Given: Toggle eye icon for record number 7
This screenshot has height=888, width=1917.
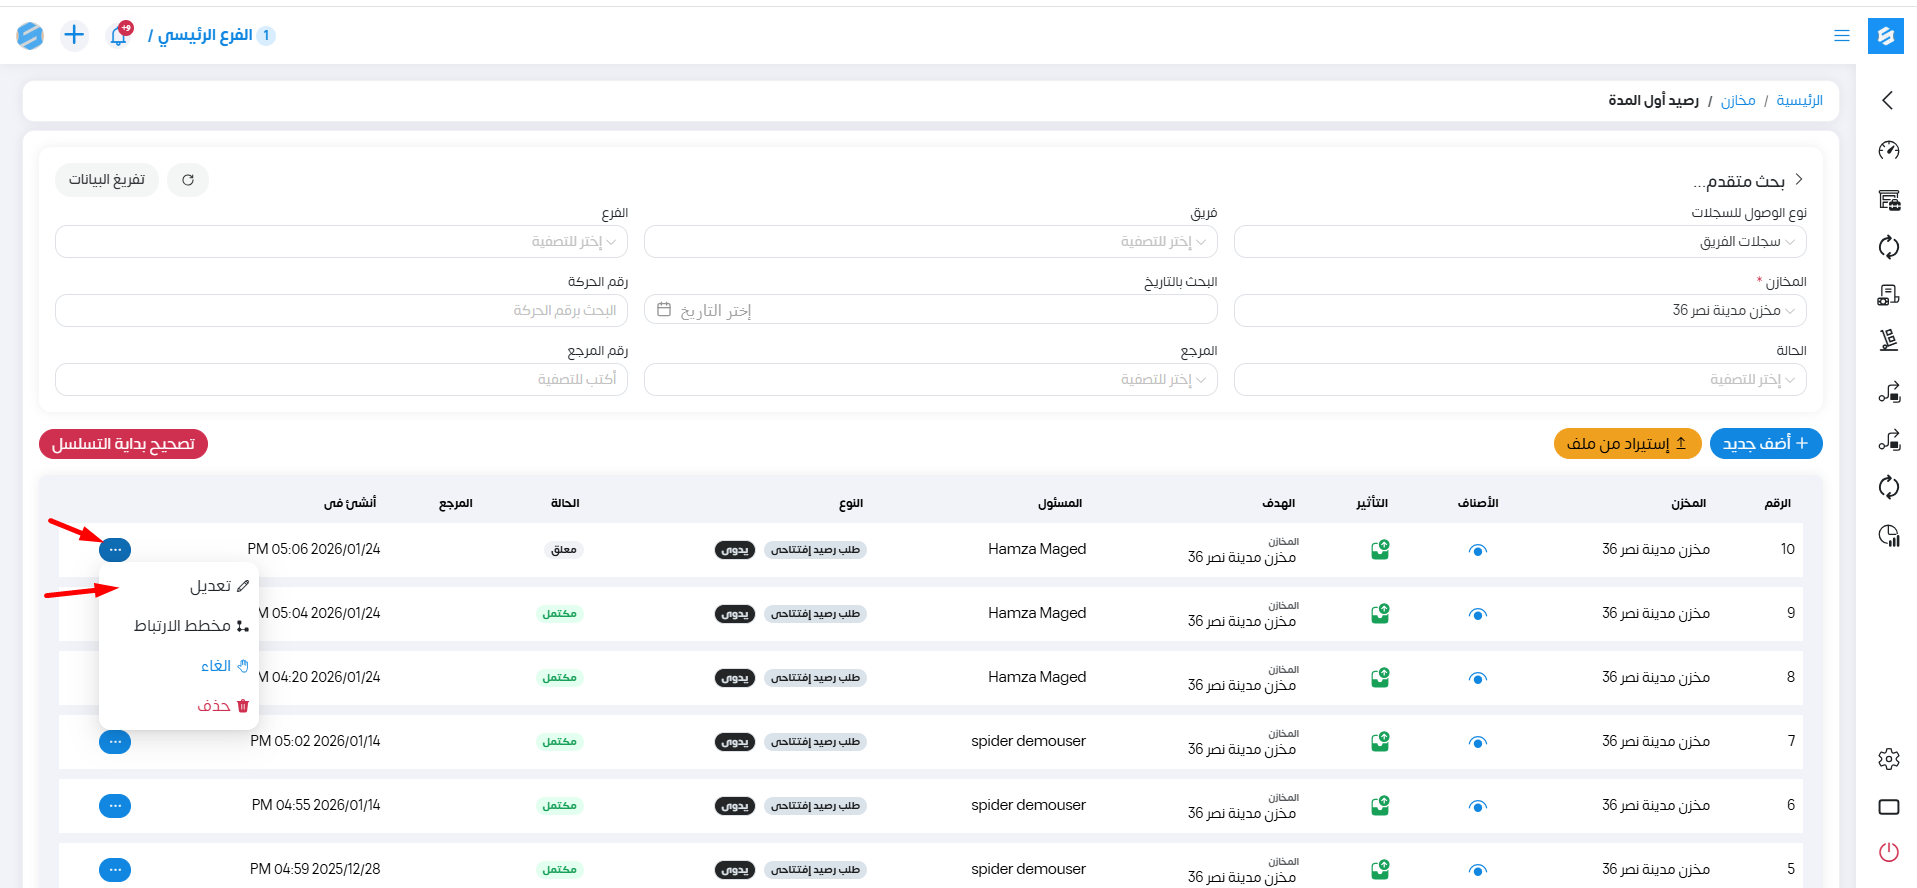Looking at the screenshot, I should 1478,742.
